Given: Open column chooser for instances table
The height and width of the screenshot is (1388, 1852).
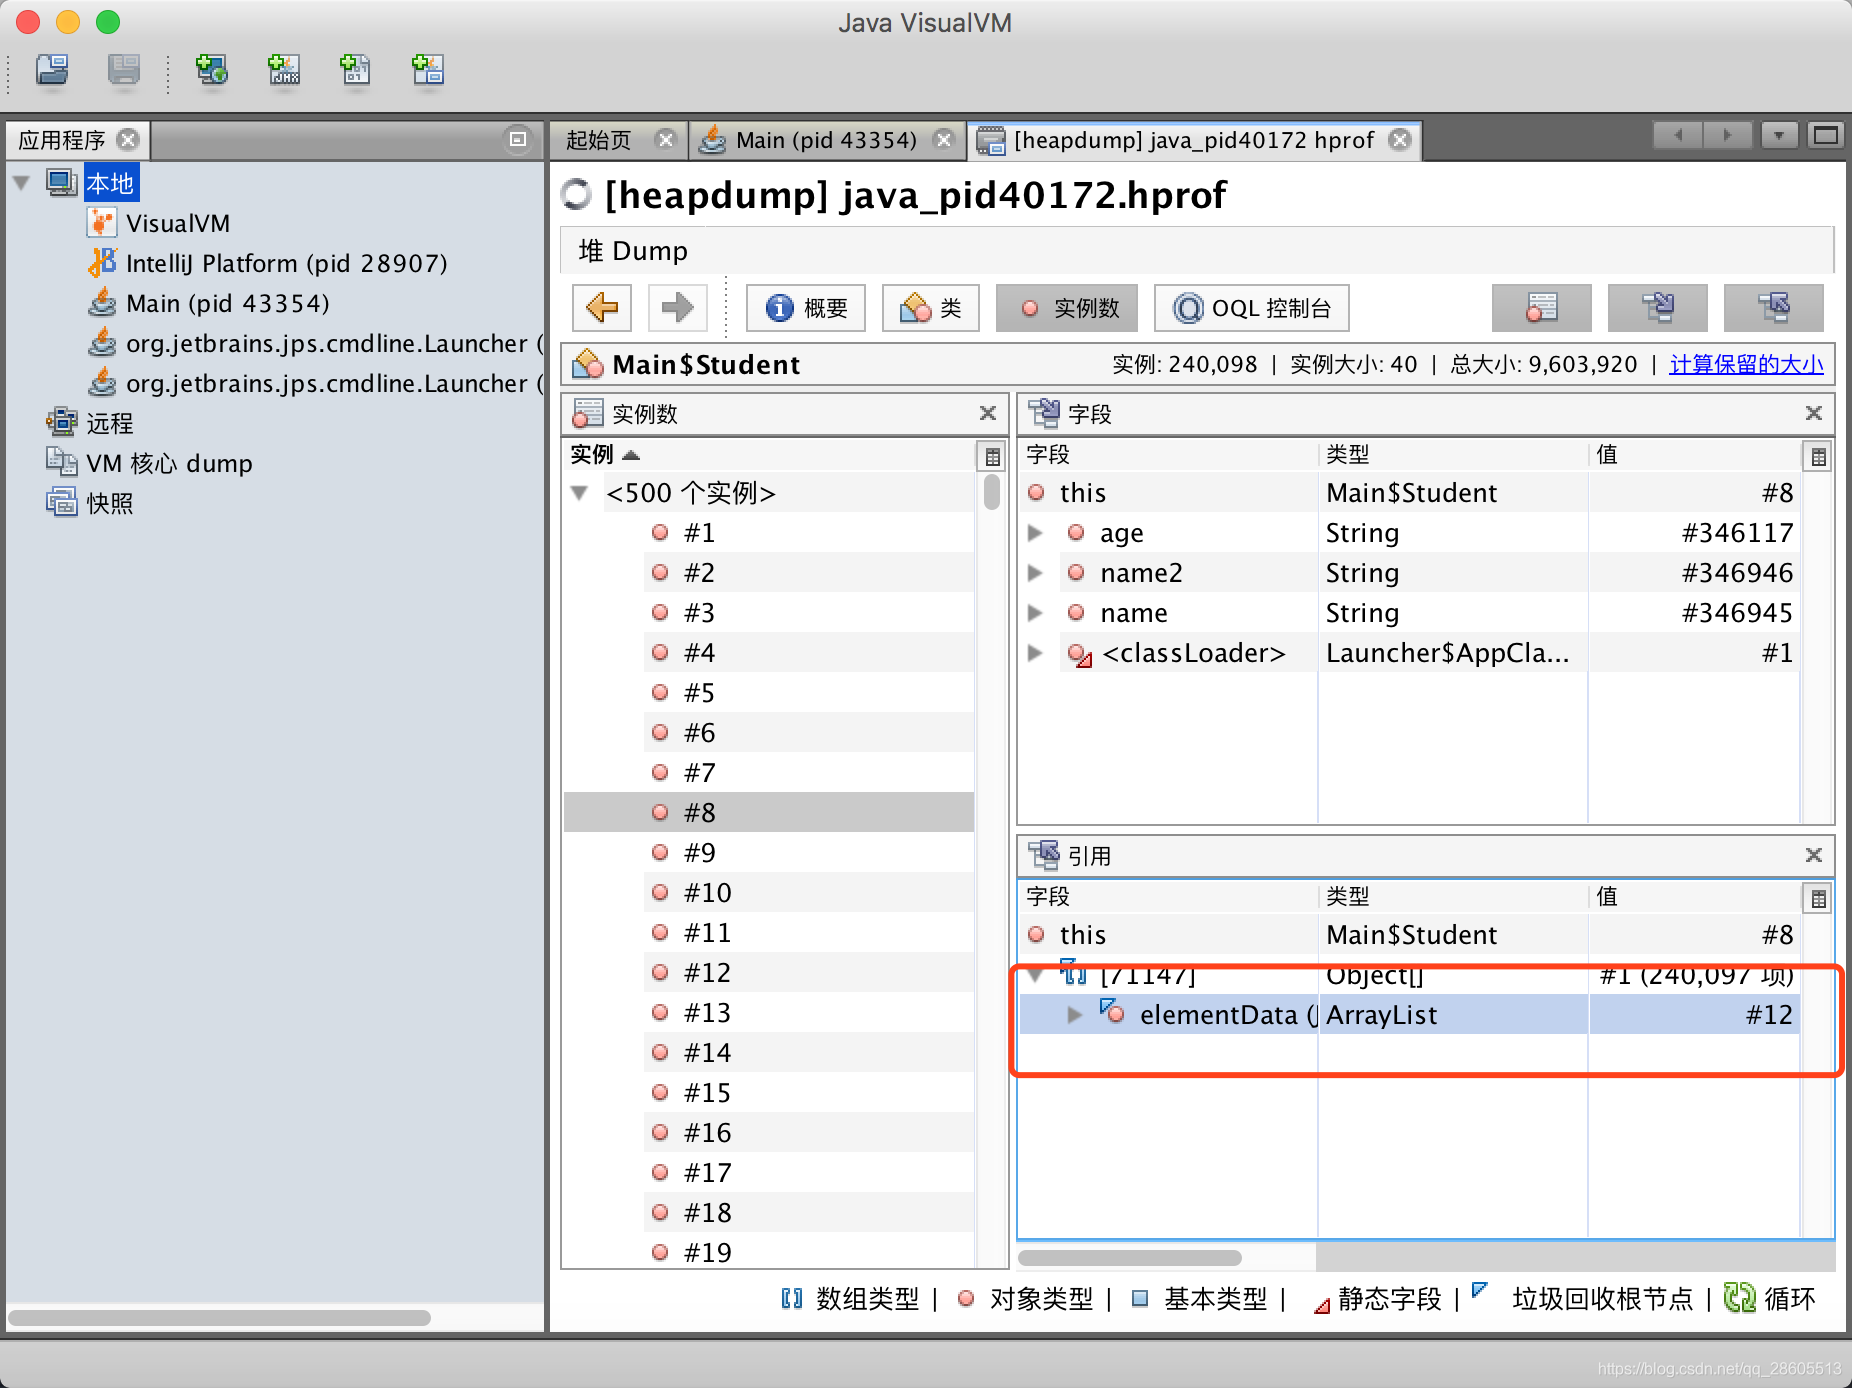Looking at the screenshot, I should coord(992,456).
